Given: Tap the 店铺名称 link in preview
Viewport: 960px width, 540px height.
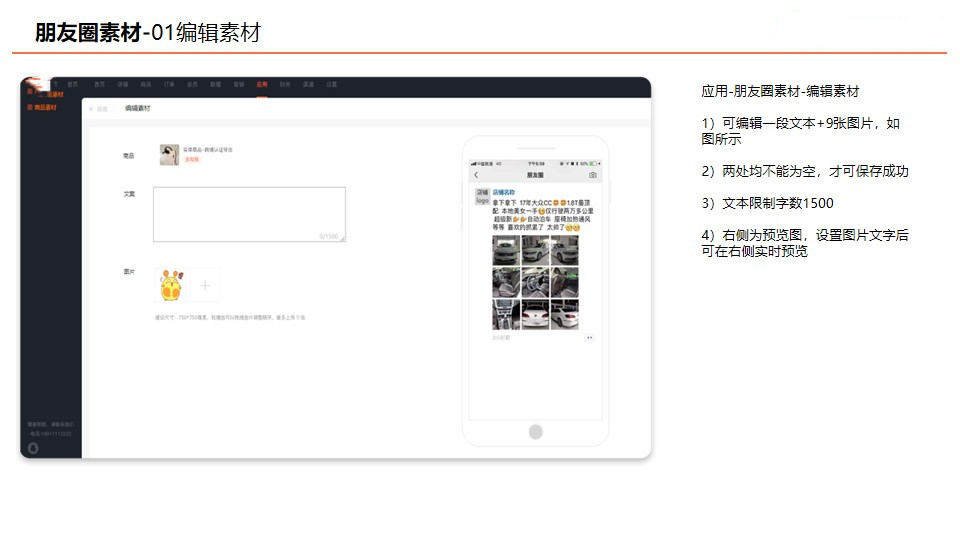Looking at the screenshot, I should [x=504, y=192].
